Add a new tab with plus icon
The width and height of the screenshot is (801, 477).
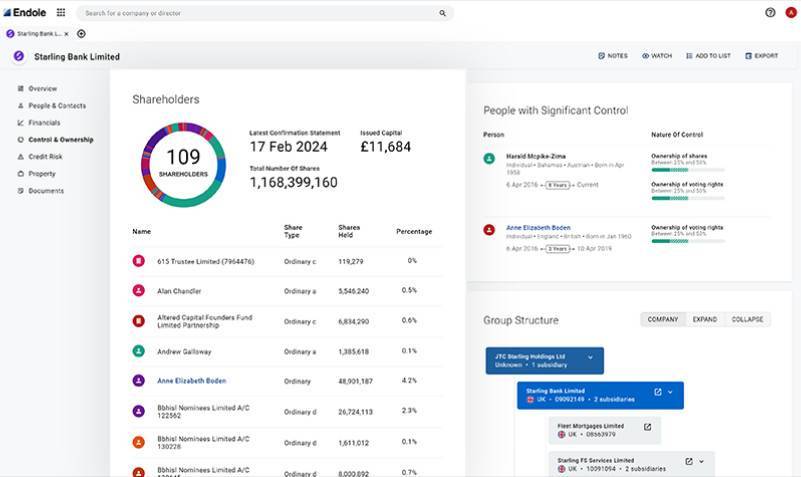click(82, 34)
